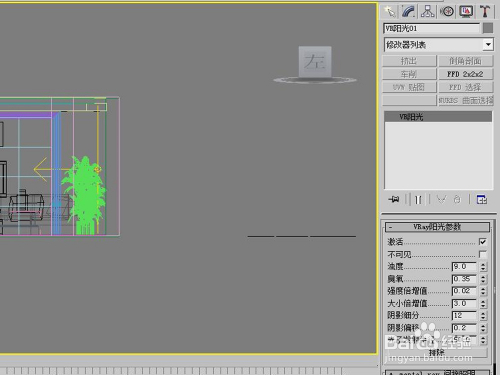Screen dimensions: 500x375
Task: Click the 强度倍增值 value field
Action: click(464, 291)
